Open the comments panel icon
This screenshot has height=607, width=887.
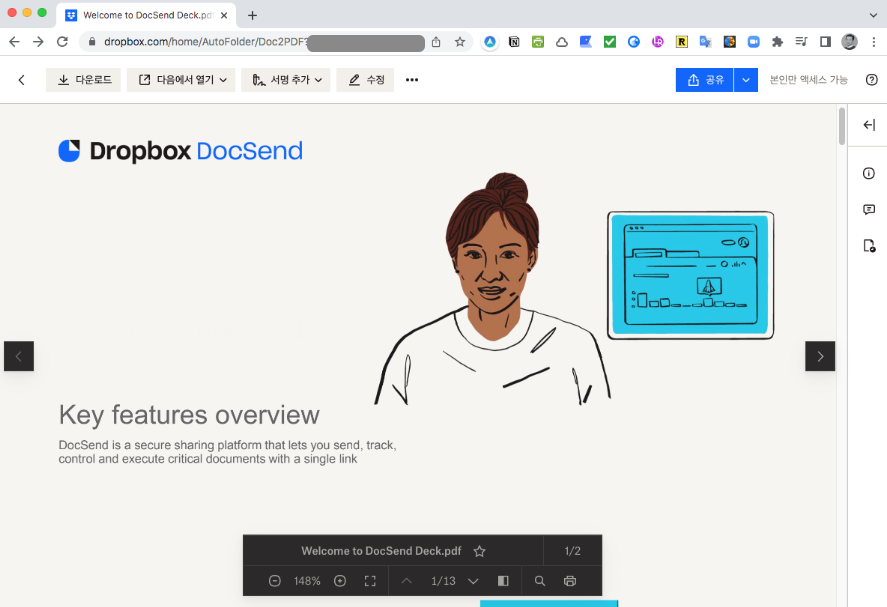coord(869,209)
